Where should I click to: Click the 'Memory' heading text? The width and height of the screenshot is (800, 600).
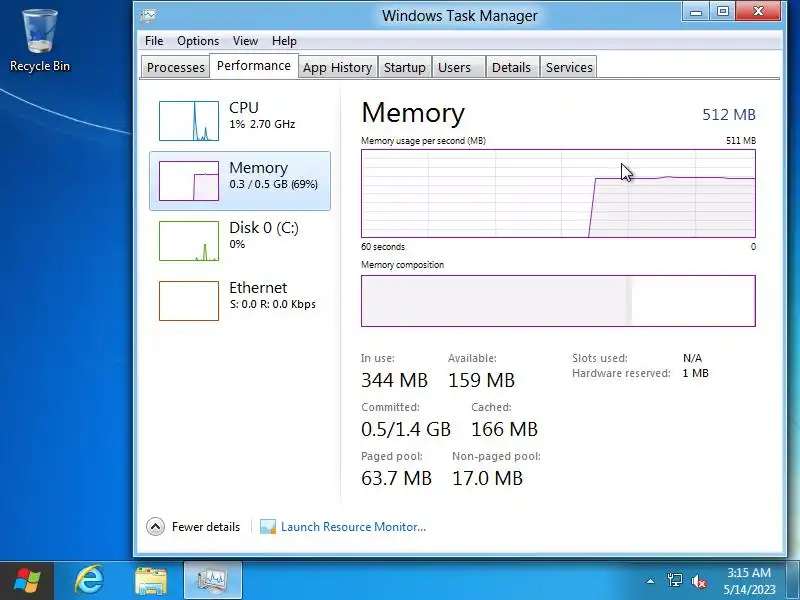pyautogui.click(x=413, y=113)
